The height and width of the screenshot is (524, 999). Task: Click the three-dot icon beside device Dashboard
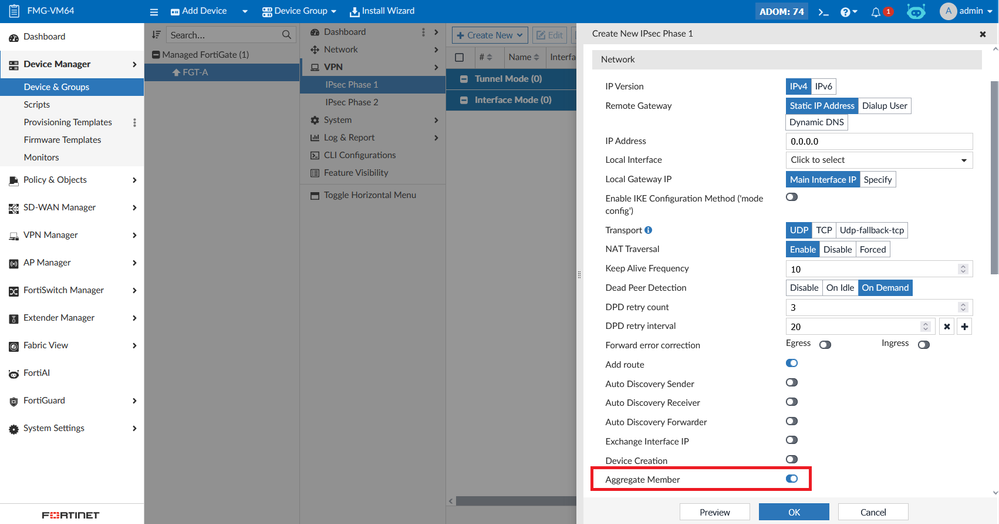423,32
